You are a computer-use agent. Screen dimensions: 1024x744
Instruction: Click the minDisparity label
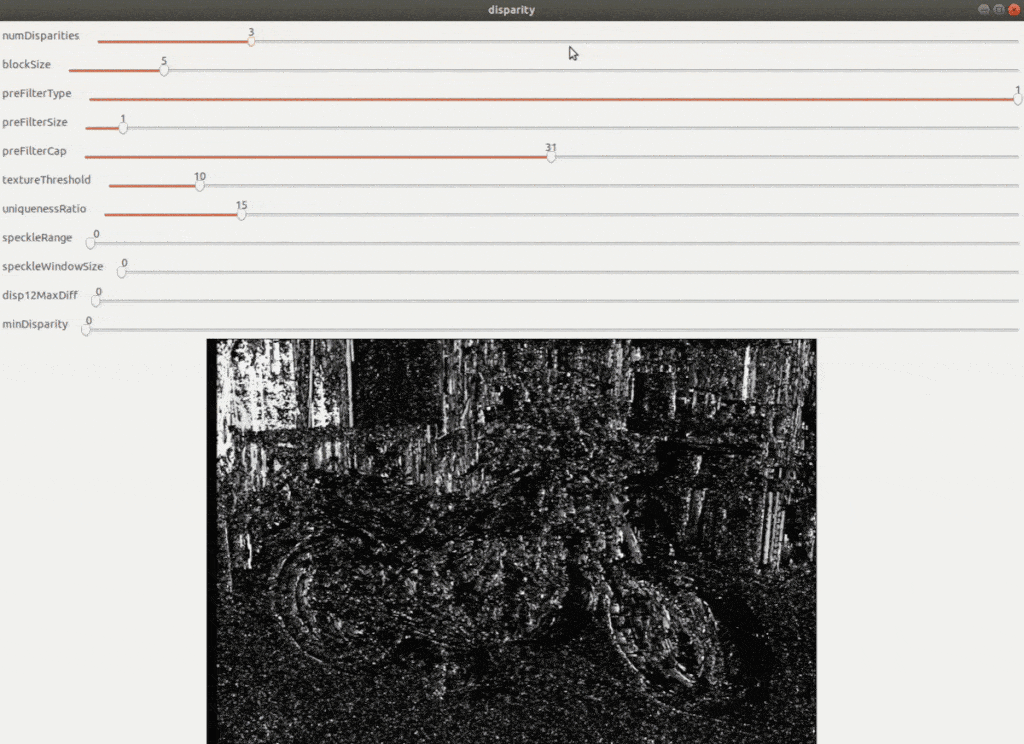point(35,324)
